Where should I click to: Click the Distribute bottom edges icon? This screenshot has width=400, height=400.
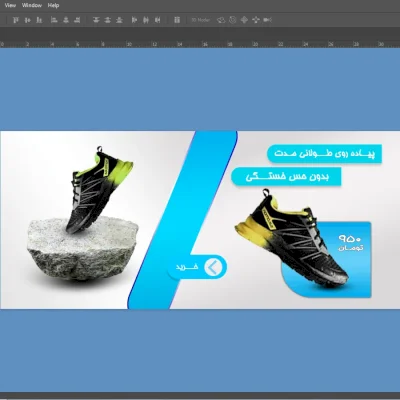point(119,20)
